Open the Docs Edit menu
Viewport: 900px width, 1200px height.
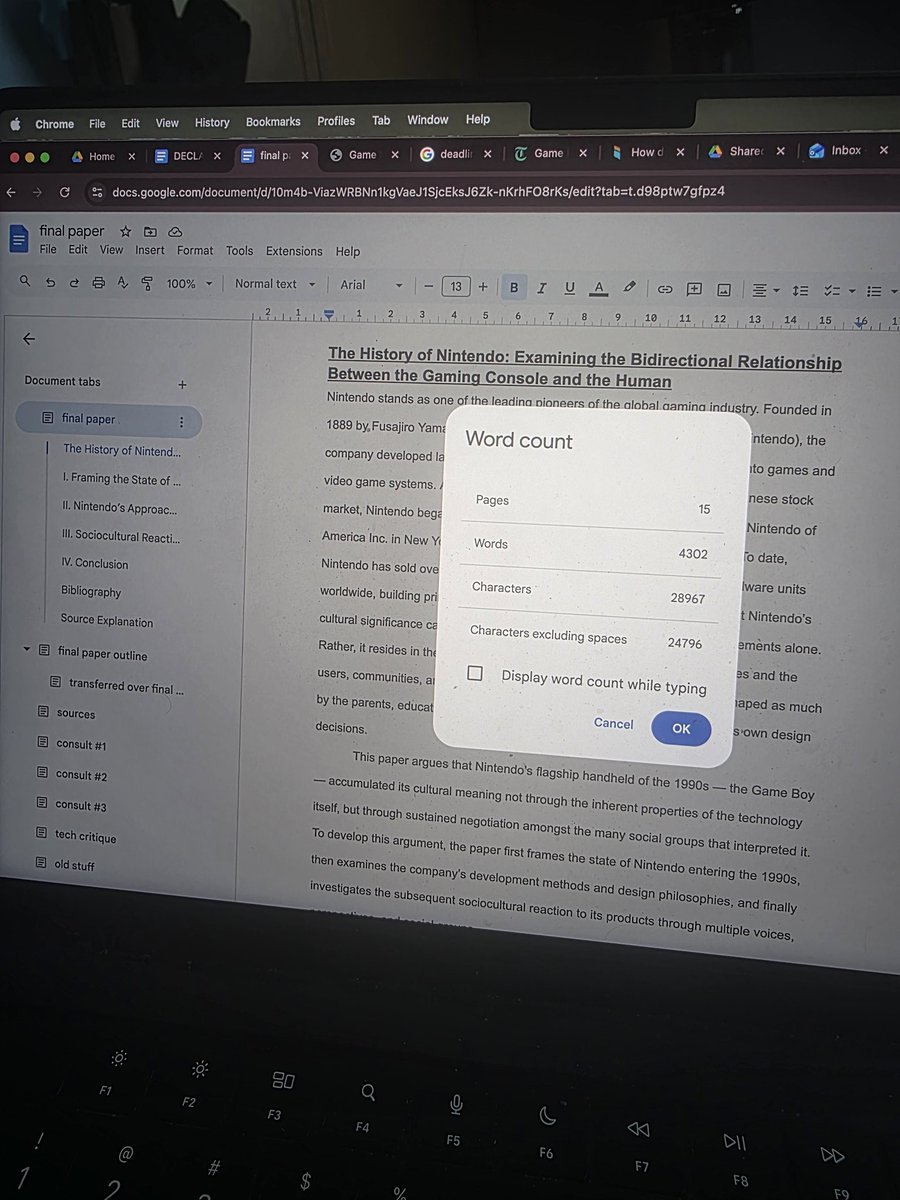(78, 250)
